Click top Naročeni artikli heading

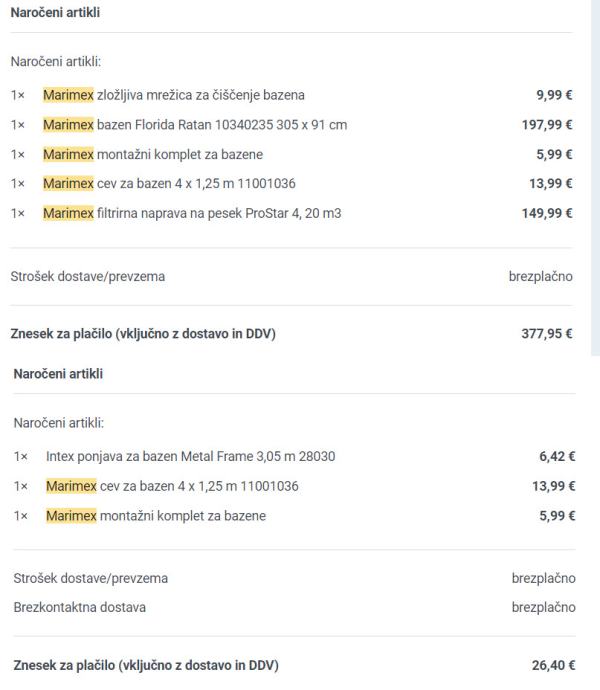pyautogui.click(x=55, y=12)
